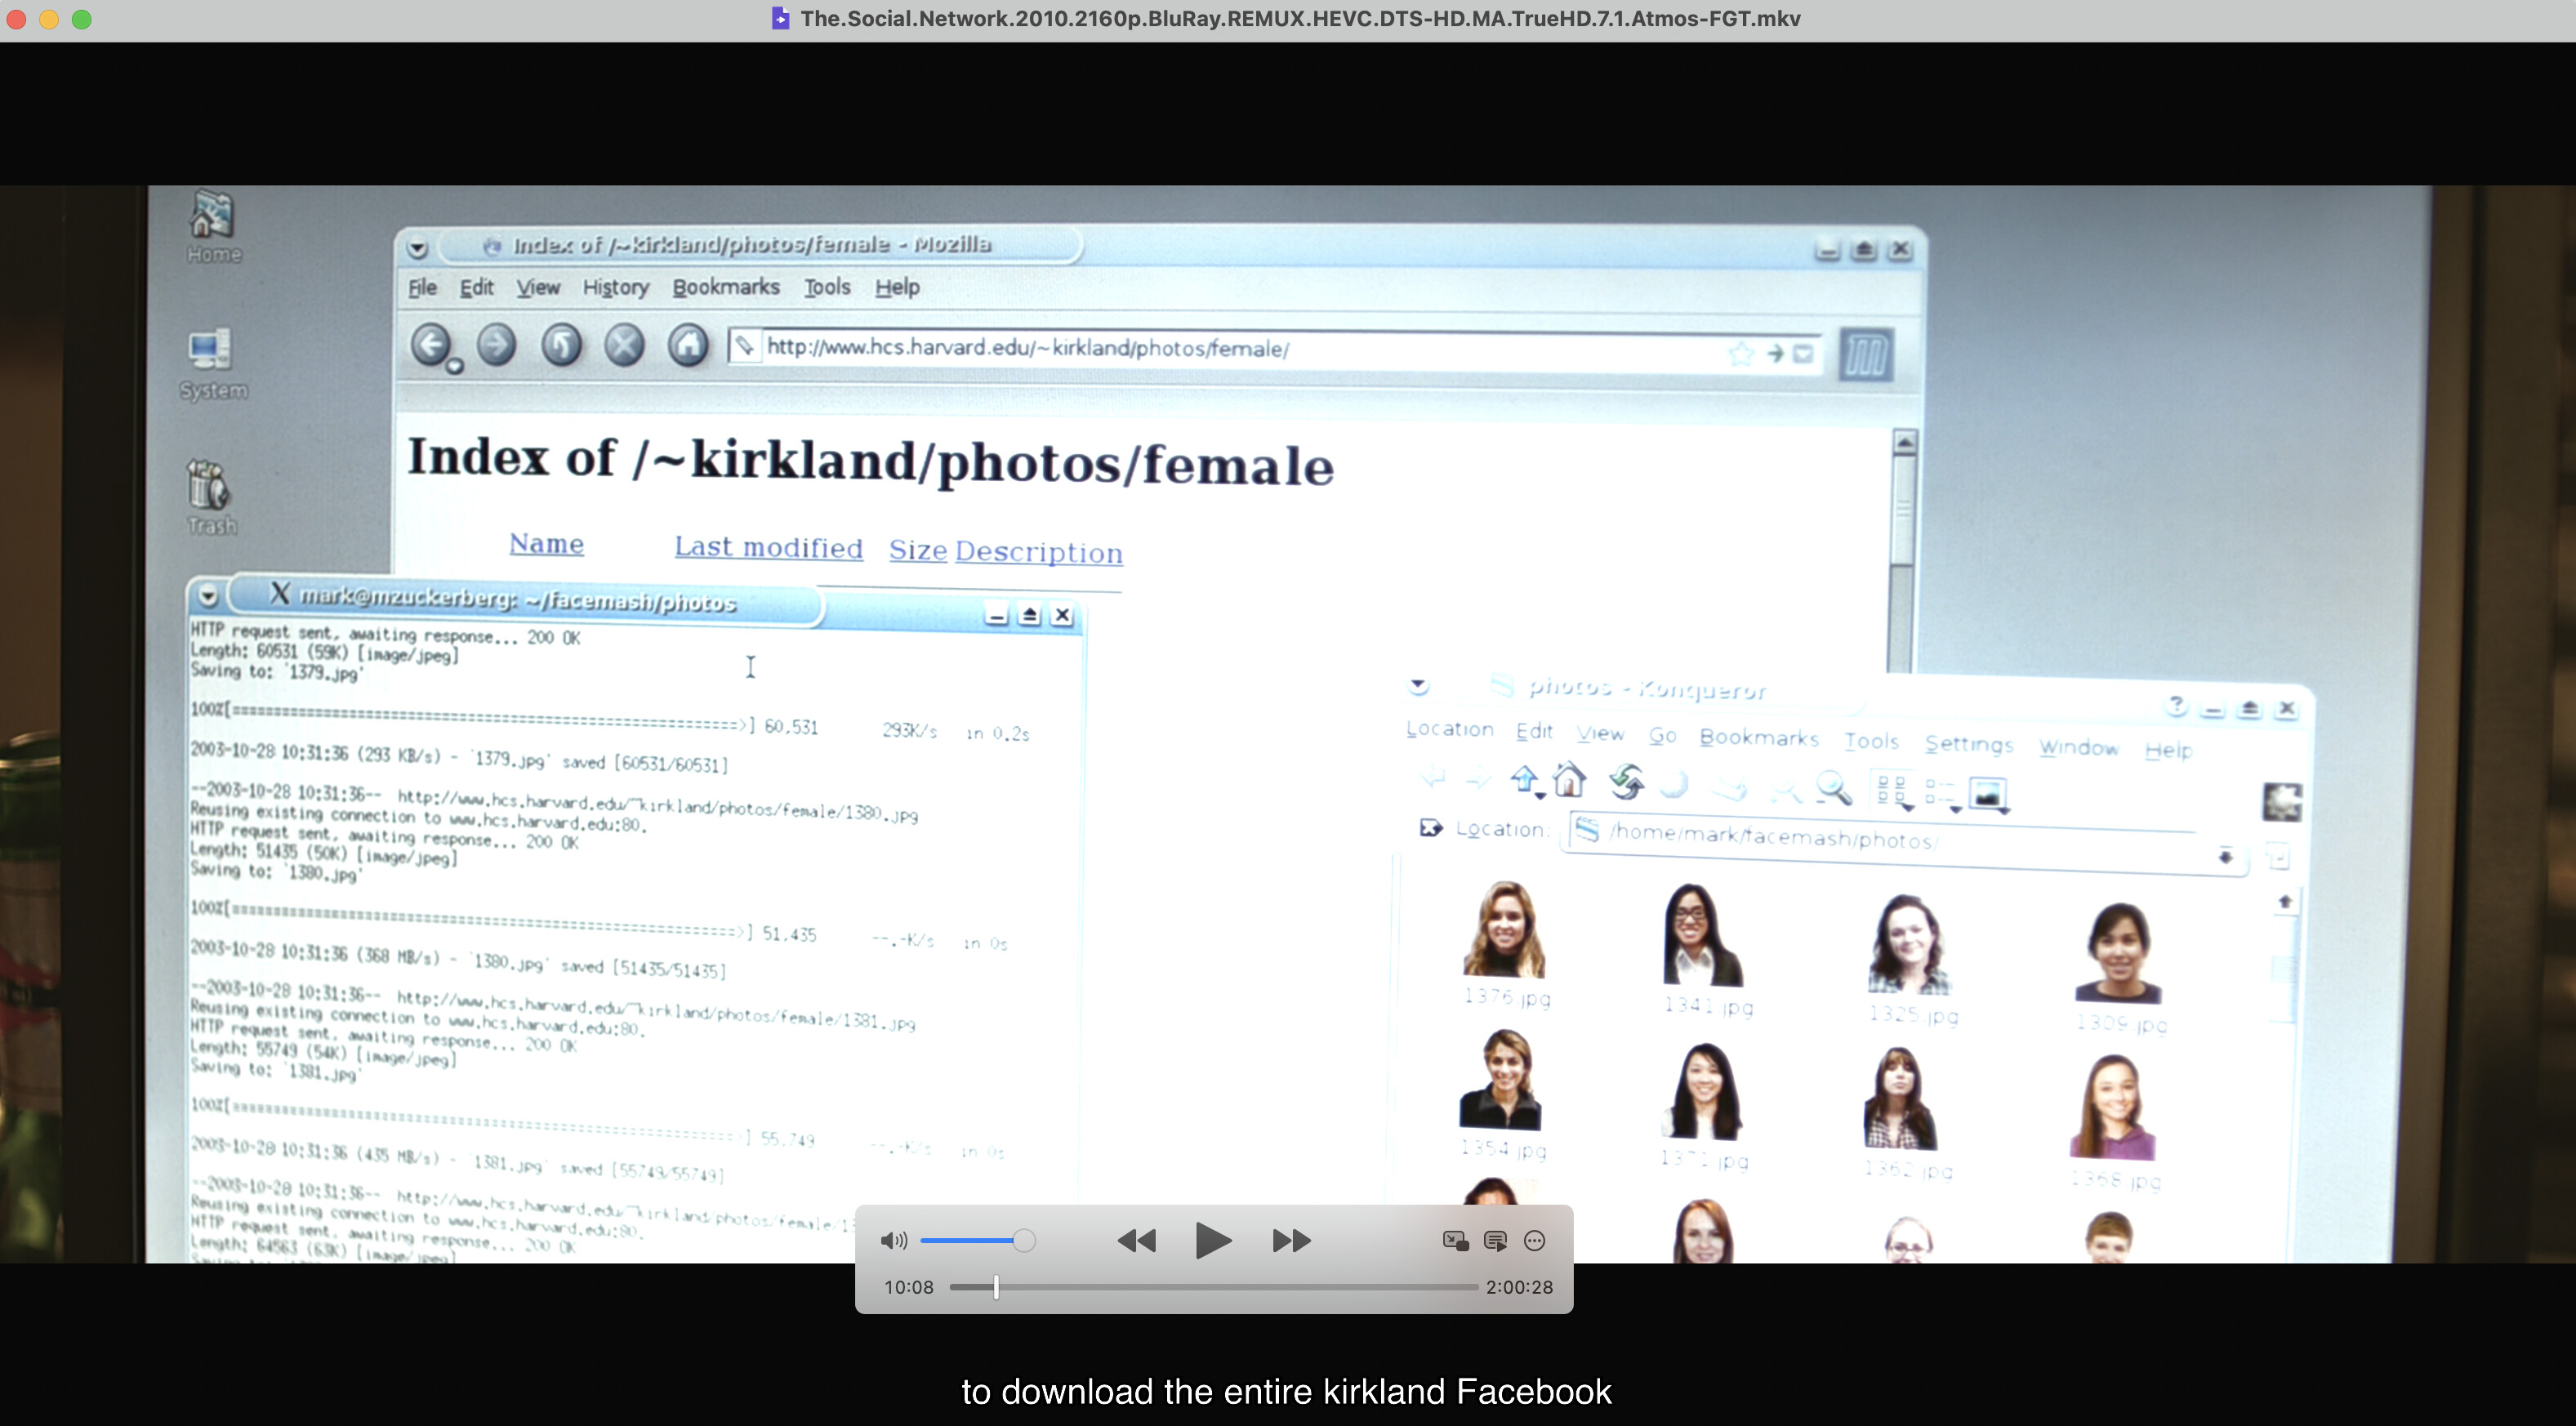The image size is (2576, 1426).
Task: Mute audio with the speaker icon
Action: pos(893,1241)
